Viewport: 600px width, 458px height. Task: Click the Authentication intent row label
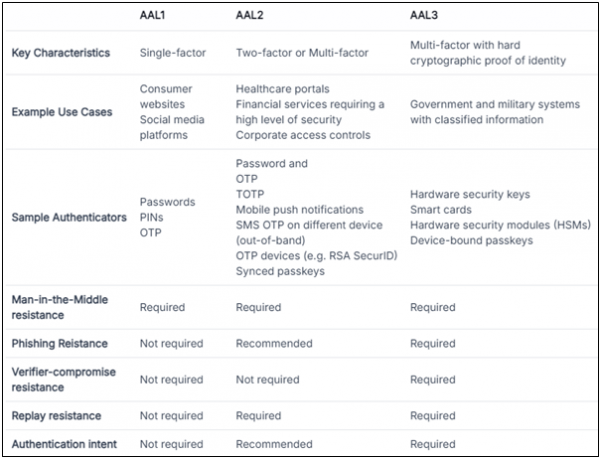[x=64, y=445]
